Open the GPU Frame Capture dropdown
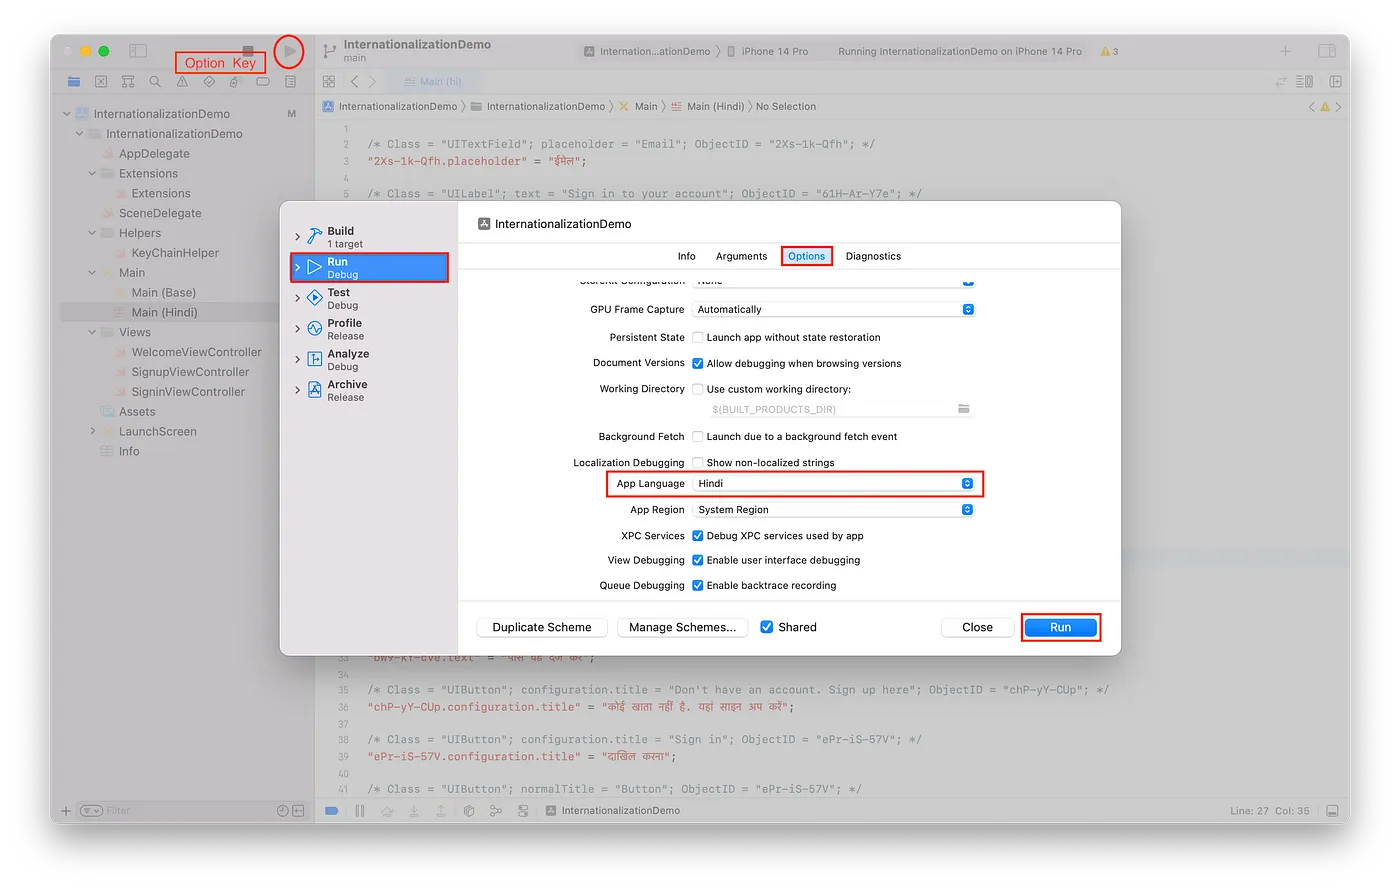 [833, 310]
